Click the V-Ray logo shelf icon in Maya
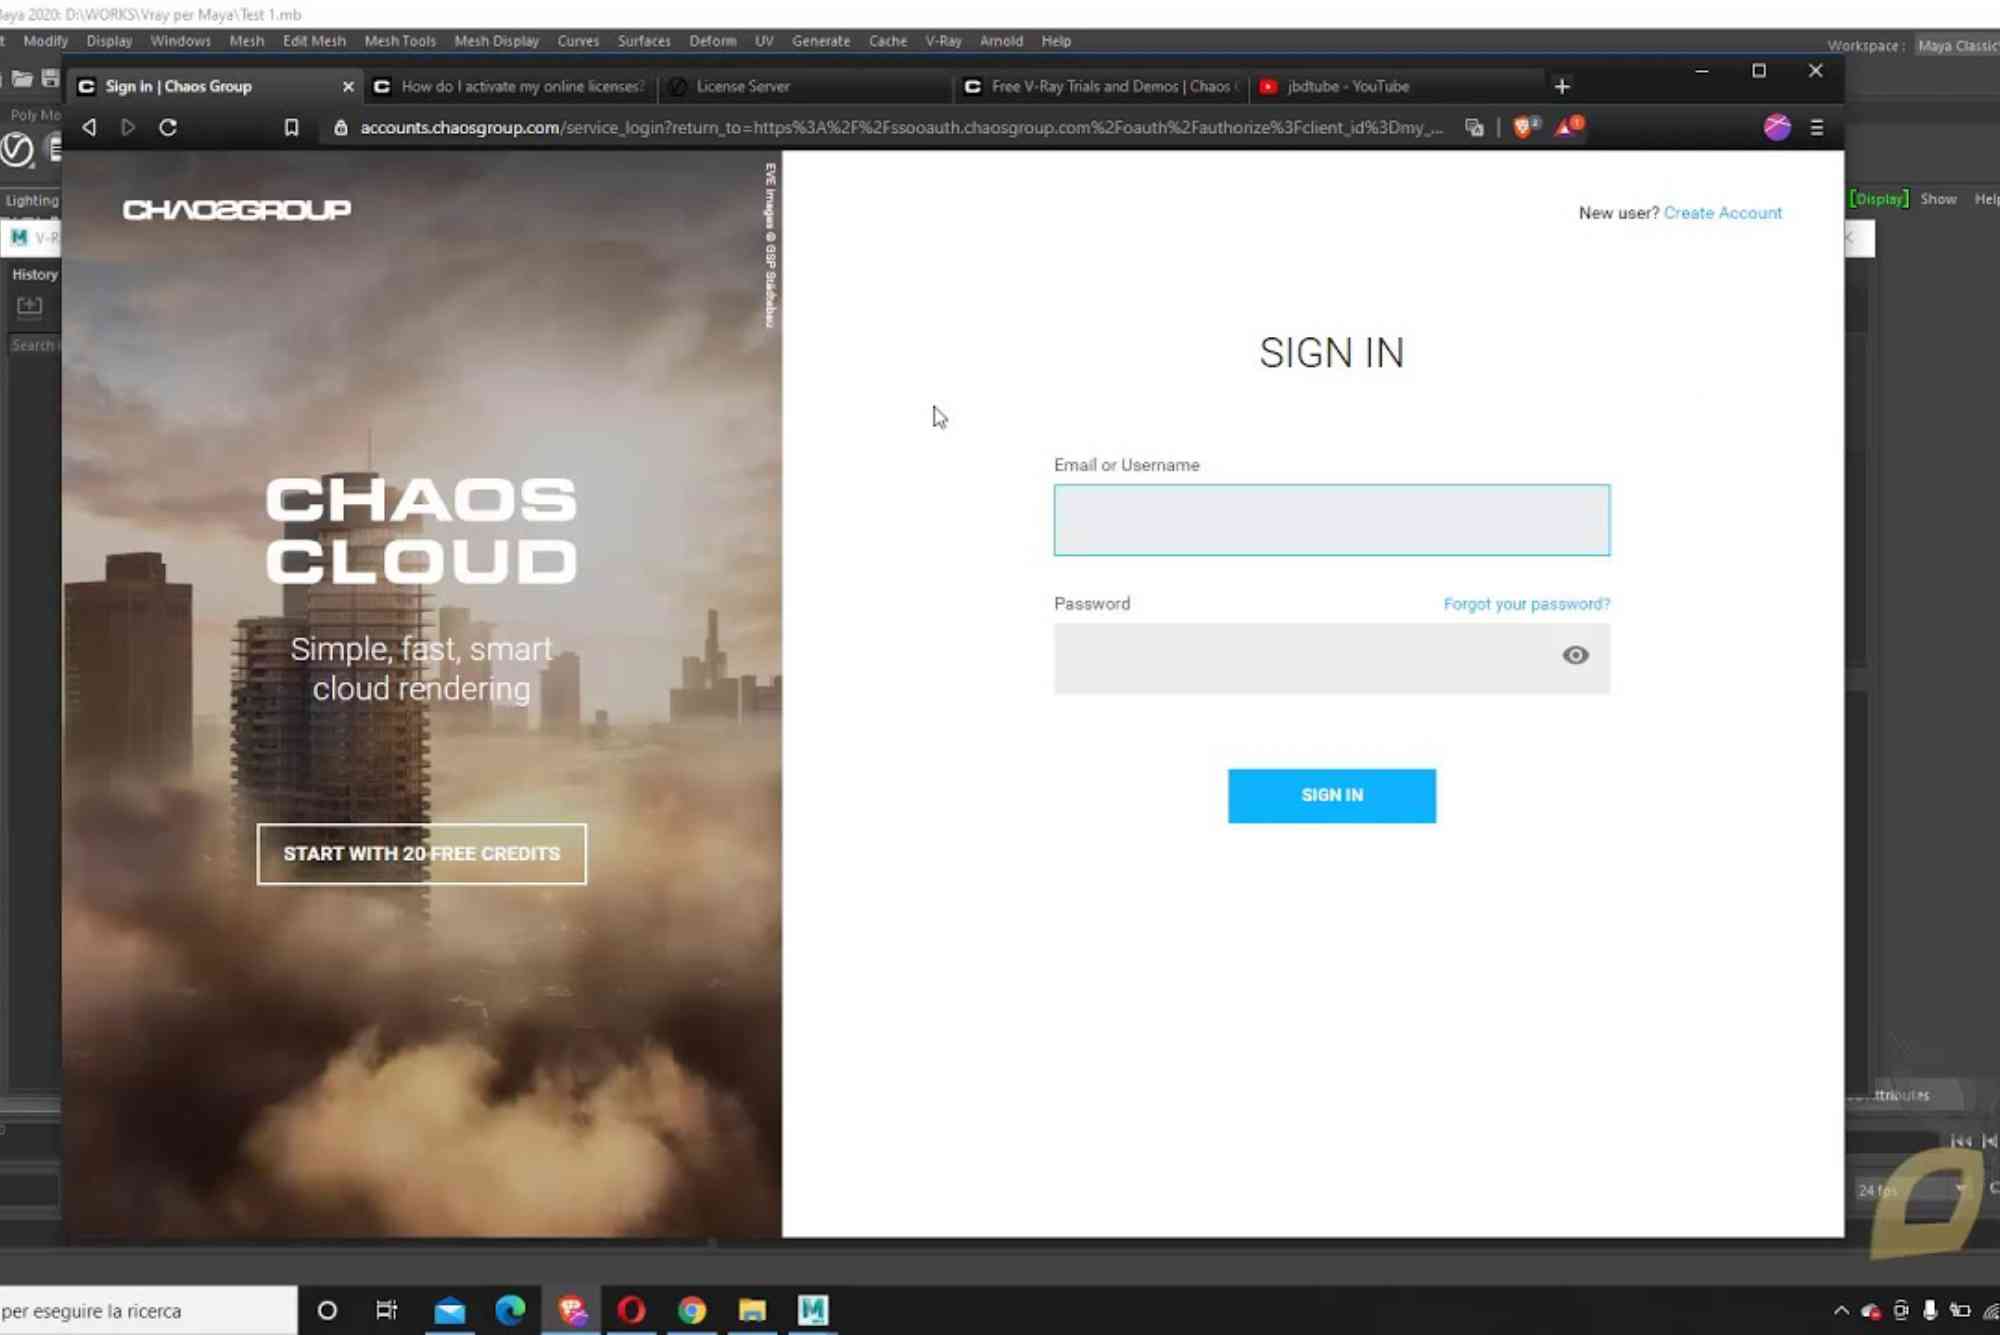2000x1335 pixels. click(x=16, y=149)
